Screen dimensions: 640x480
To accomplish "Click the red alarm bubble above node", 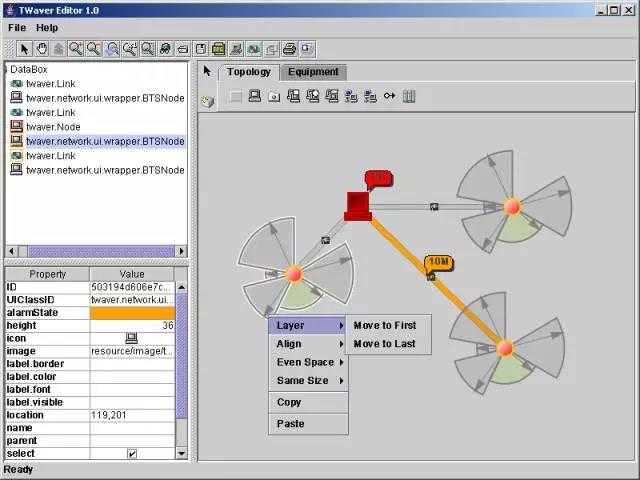I will 379,179.
